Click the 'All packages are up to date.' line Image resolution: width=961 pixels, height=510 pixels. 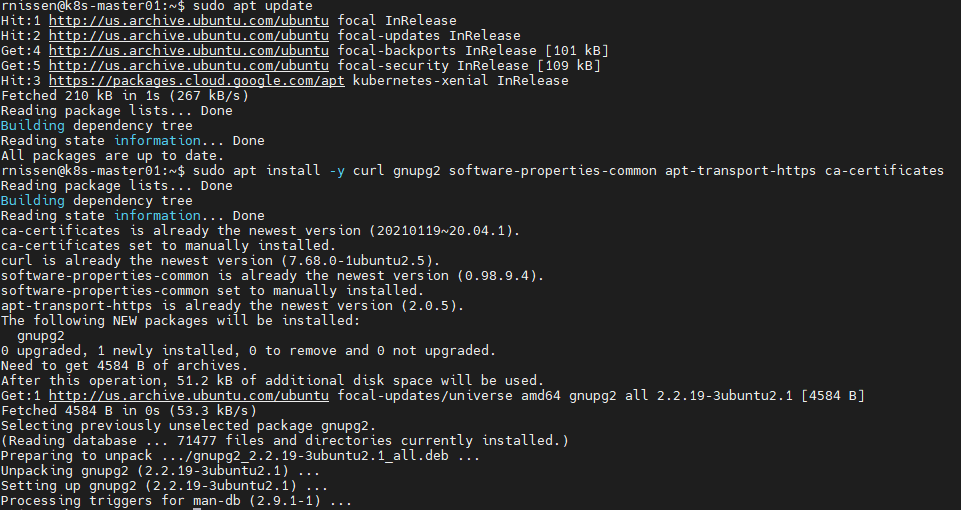click(111, 156)
